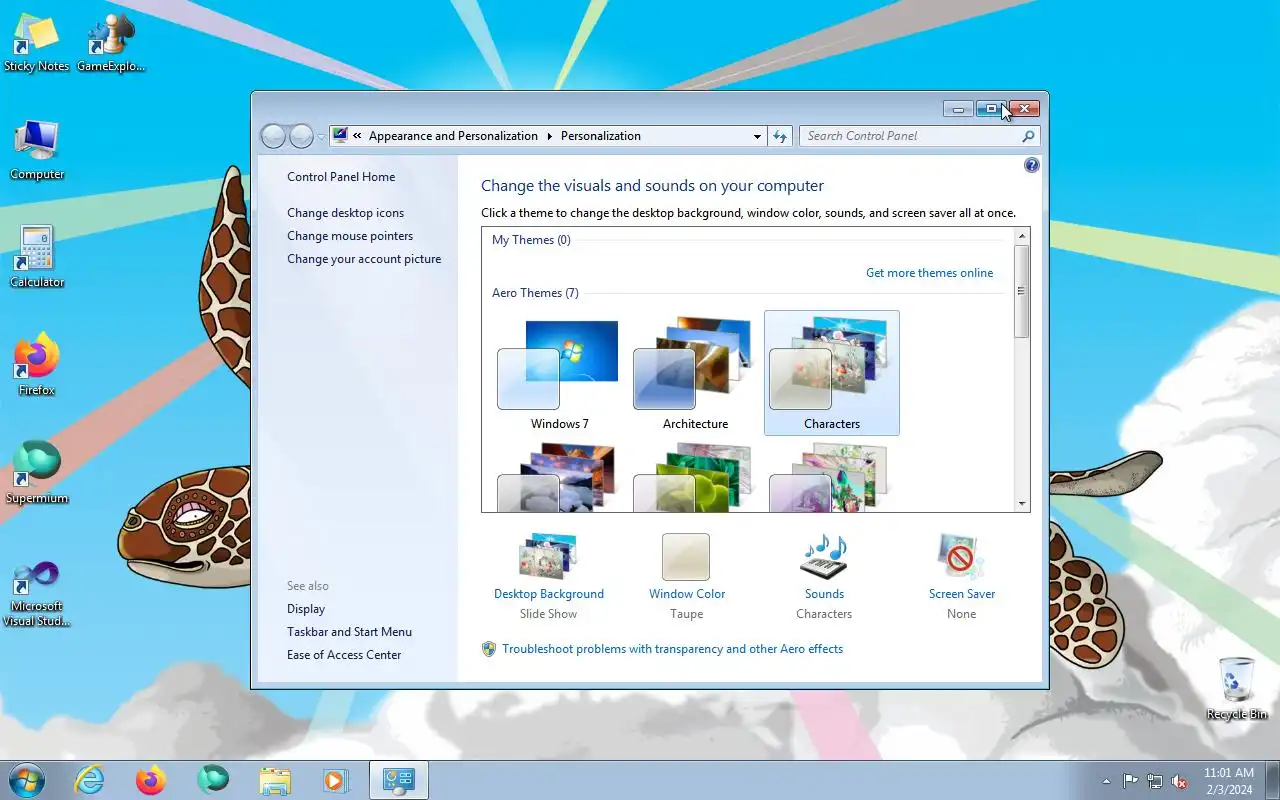
Task: Open Supermium from the taskbar
Action: tap(213, 780)
